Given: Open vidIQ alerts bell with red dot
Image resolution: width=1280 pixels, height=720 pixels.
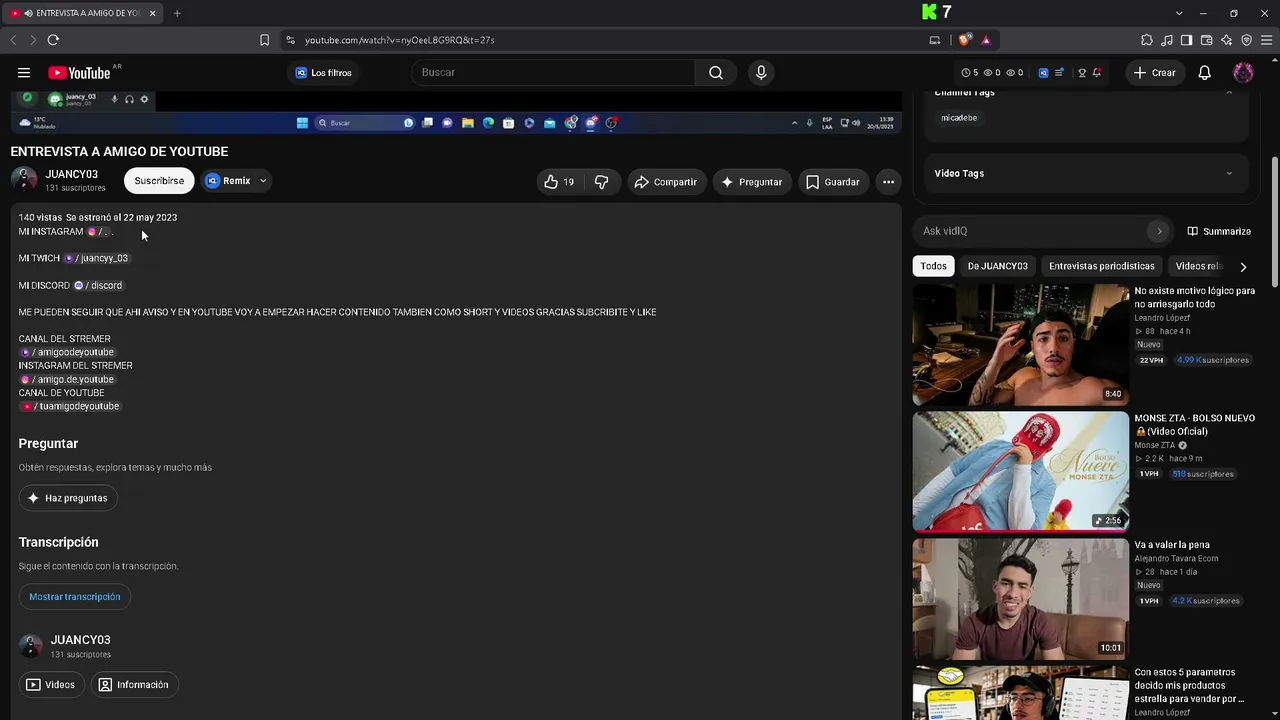Looking at the screenshot, I should [1097, 73].
